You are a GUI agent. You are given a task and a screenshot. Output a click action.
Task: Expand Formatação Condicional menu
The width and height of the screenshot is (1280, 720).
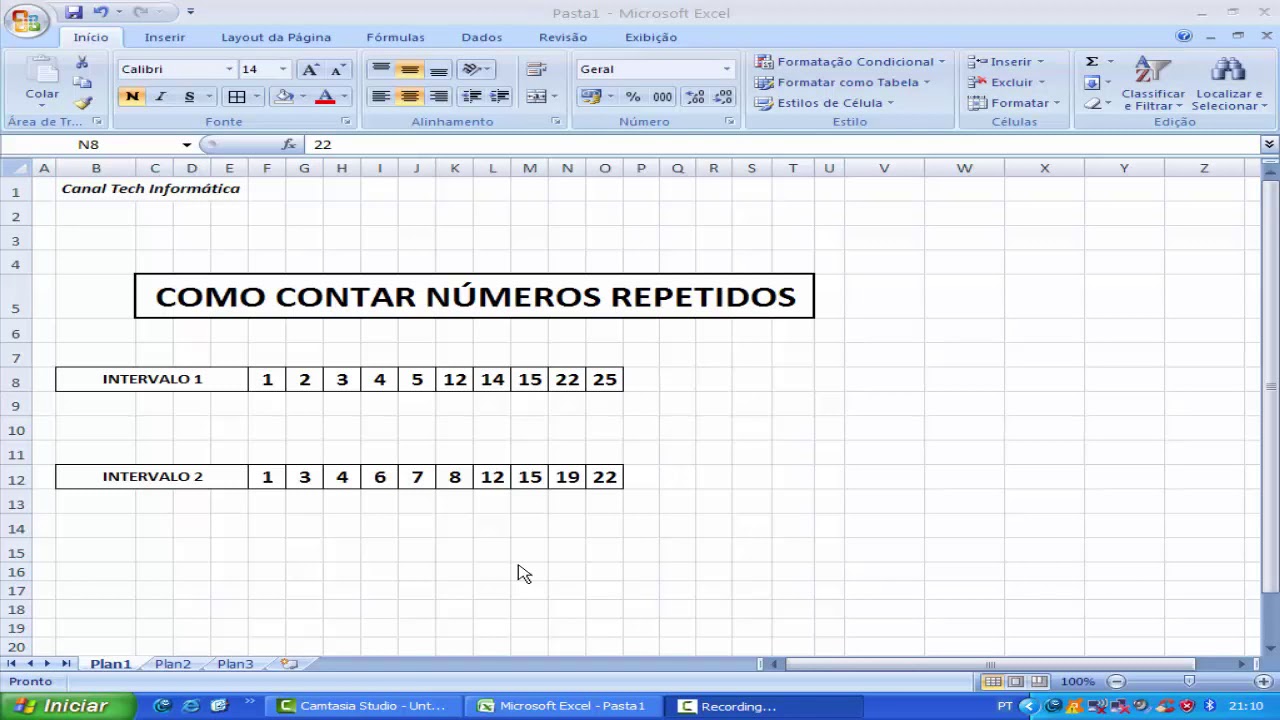(850, 62)
